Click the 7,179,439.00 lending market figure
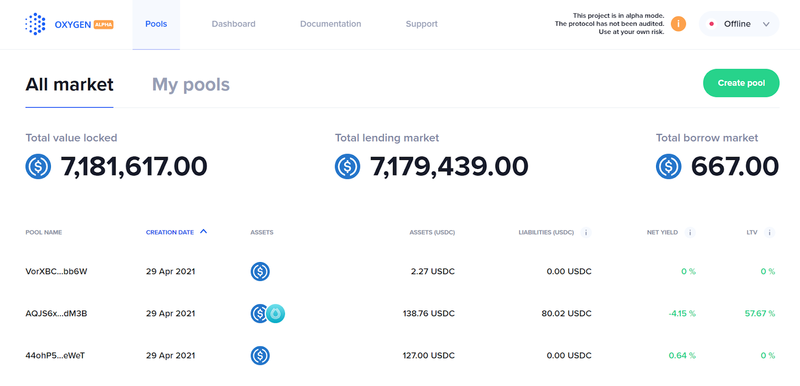Viewport: 800px width, 386px height. 449,166
